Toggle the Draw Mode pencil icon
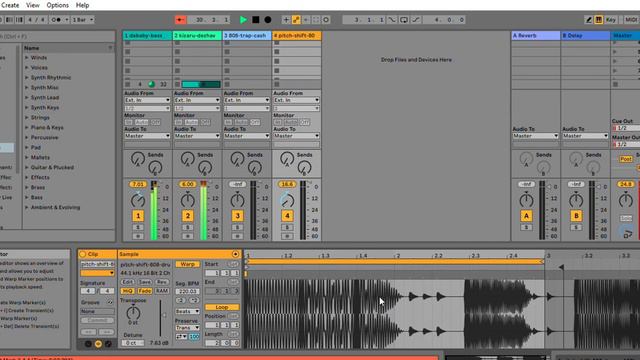The width and height of the screenshot is (640, 360). (589, 20)
